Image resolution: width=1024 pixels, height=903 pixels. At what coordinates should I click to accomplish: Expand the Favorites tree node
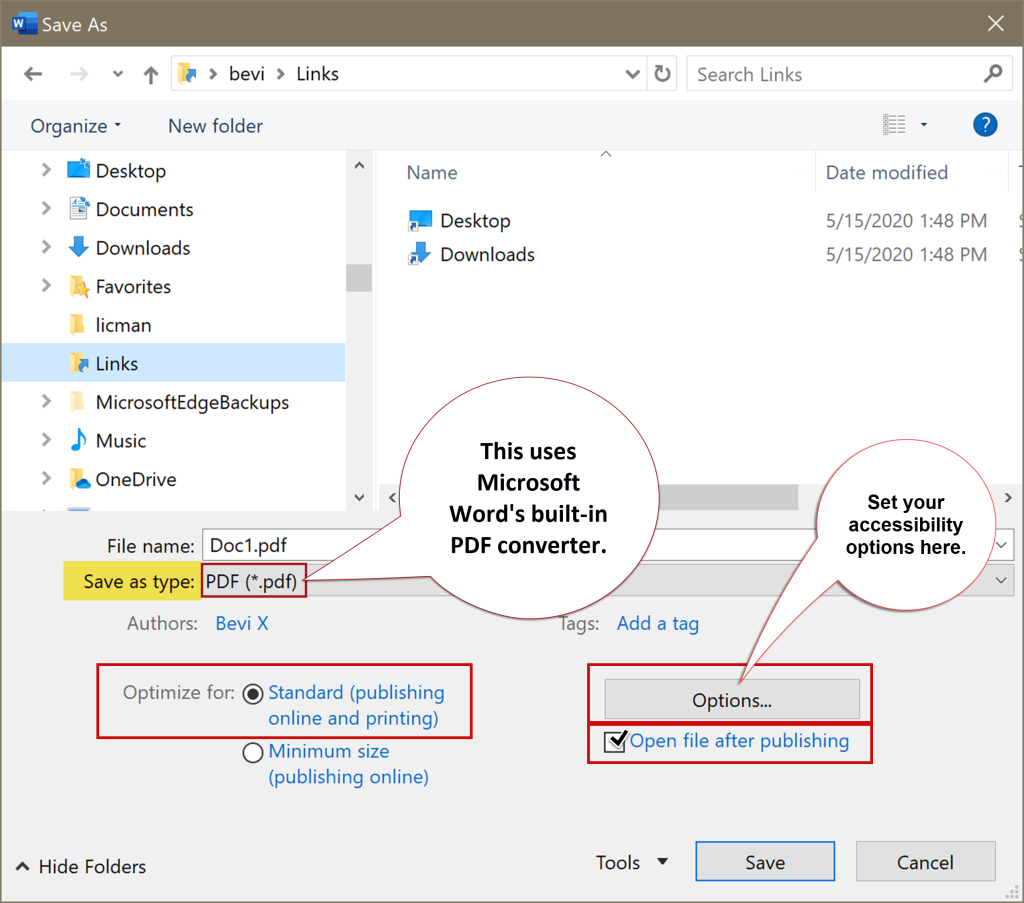point(46,286)
